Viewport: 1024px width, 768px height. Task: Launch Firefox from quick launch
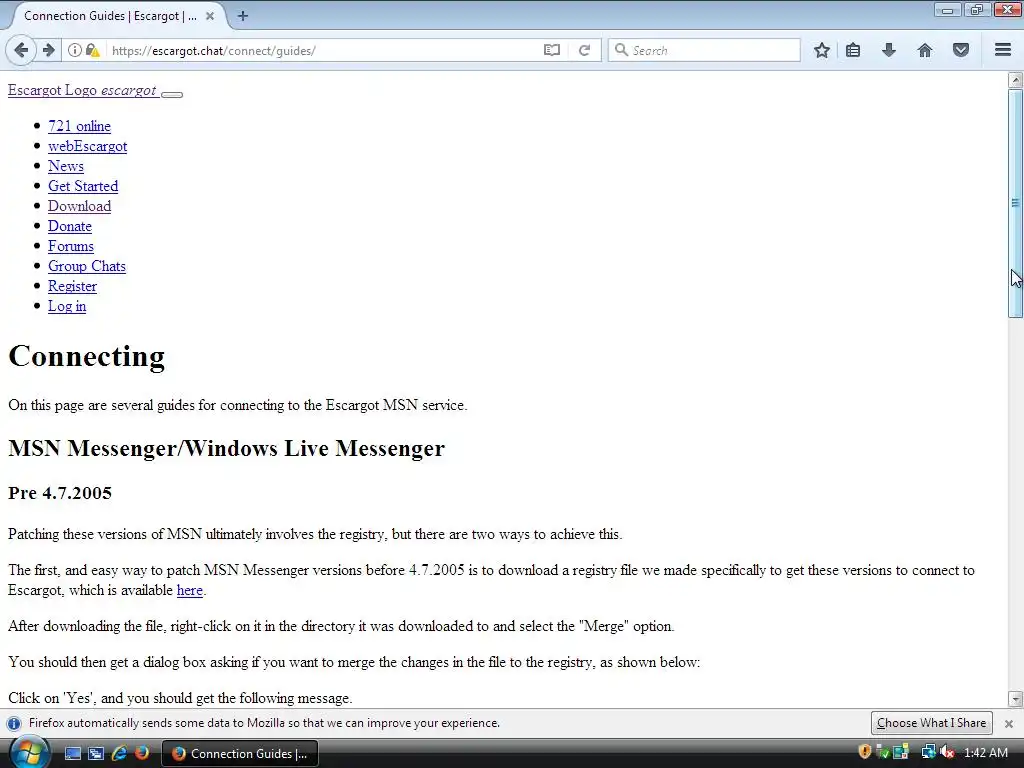[x=141, y=753]
